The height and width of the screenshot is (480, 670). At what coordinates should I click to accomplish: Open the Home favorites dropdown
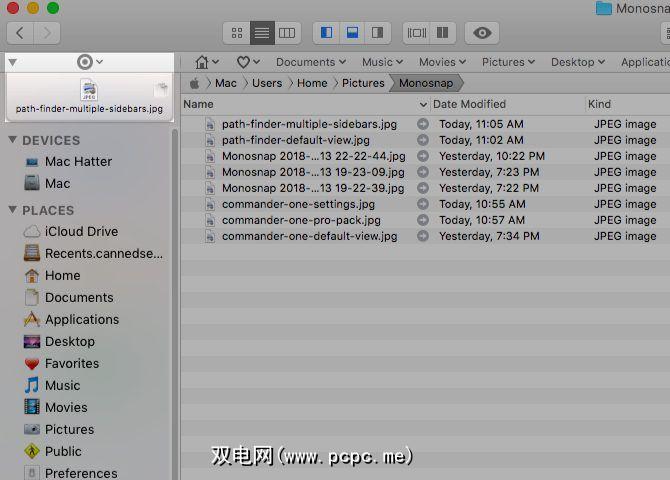click(207, 62)
